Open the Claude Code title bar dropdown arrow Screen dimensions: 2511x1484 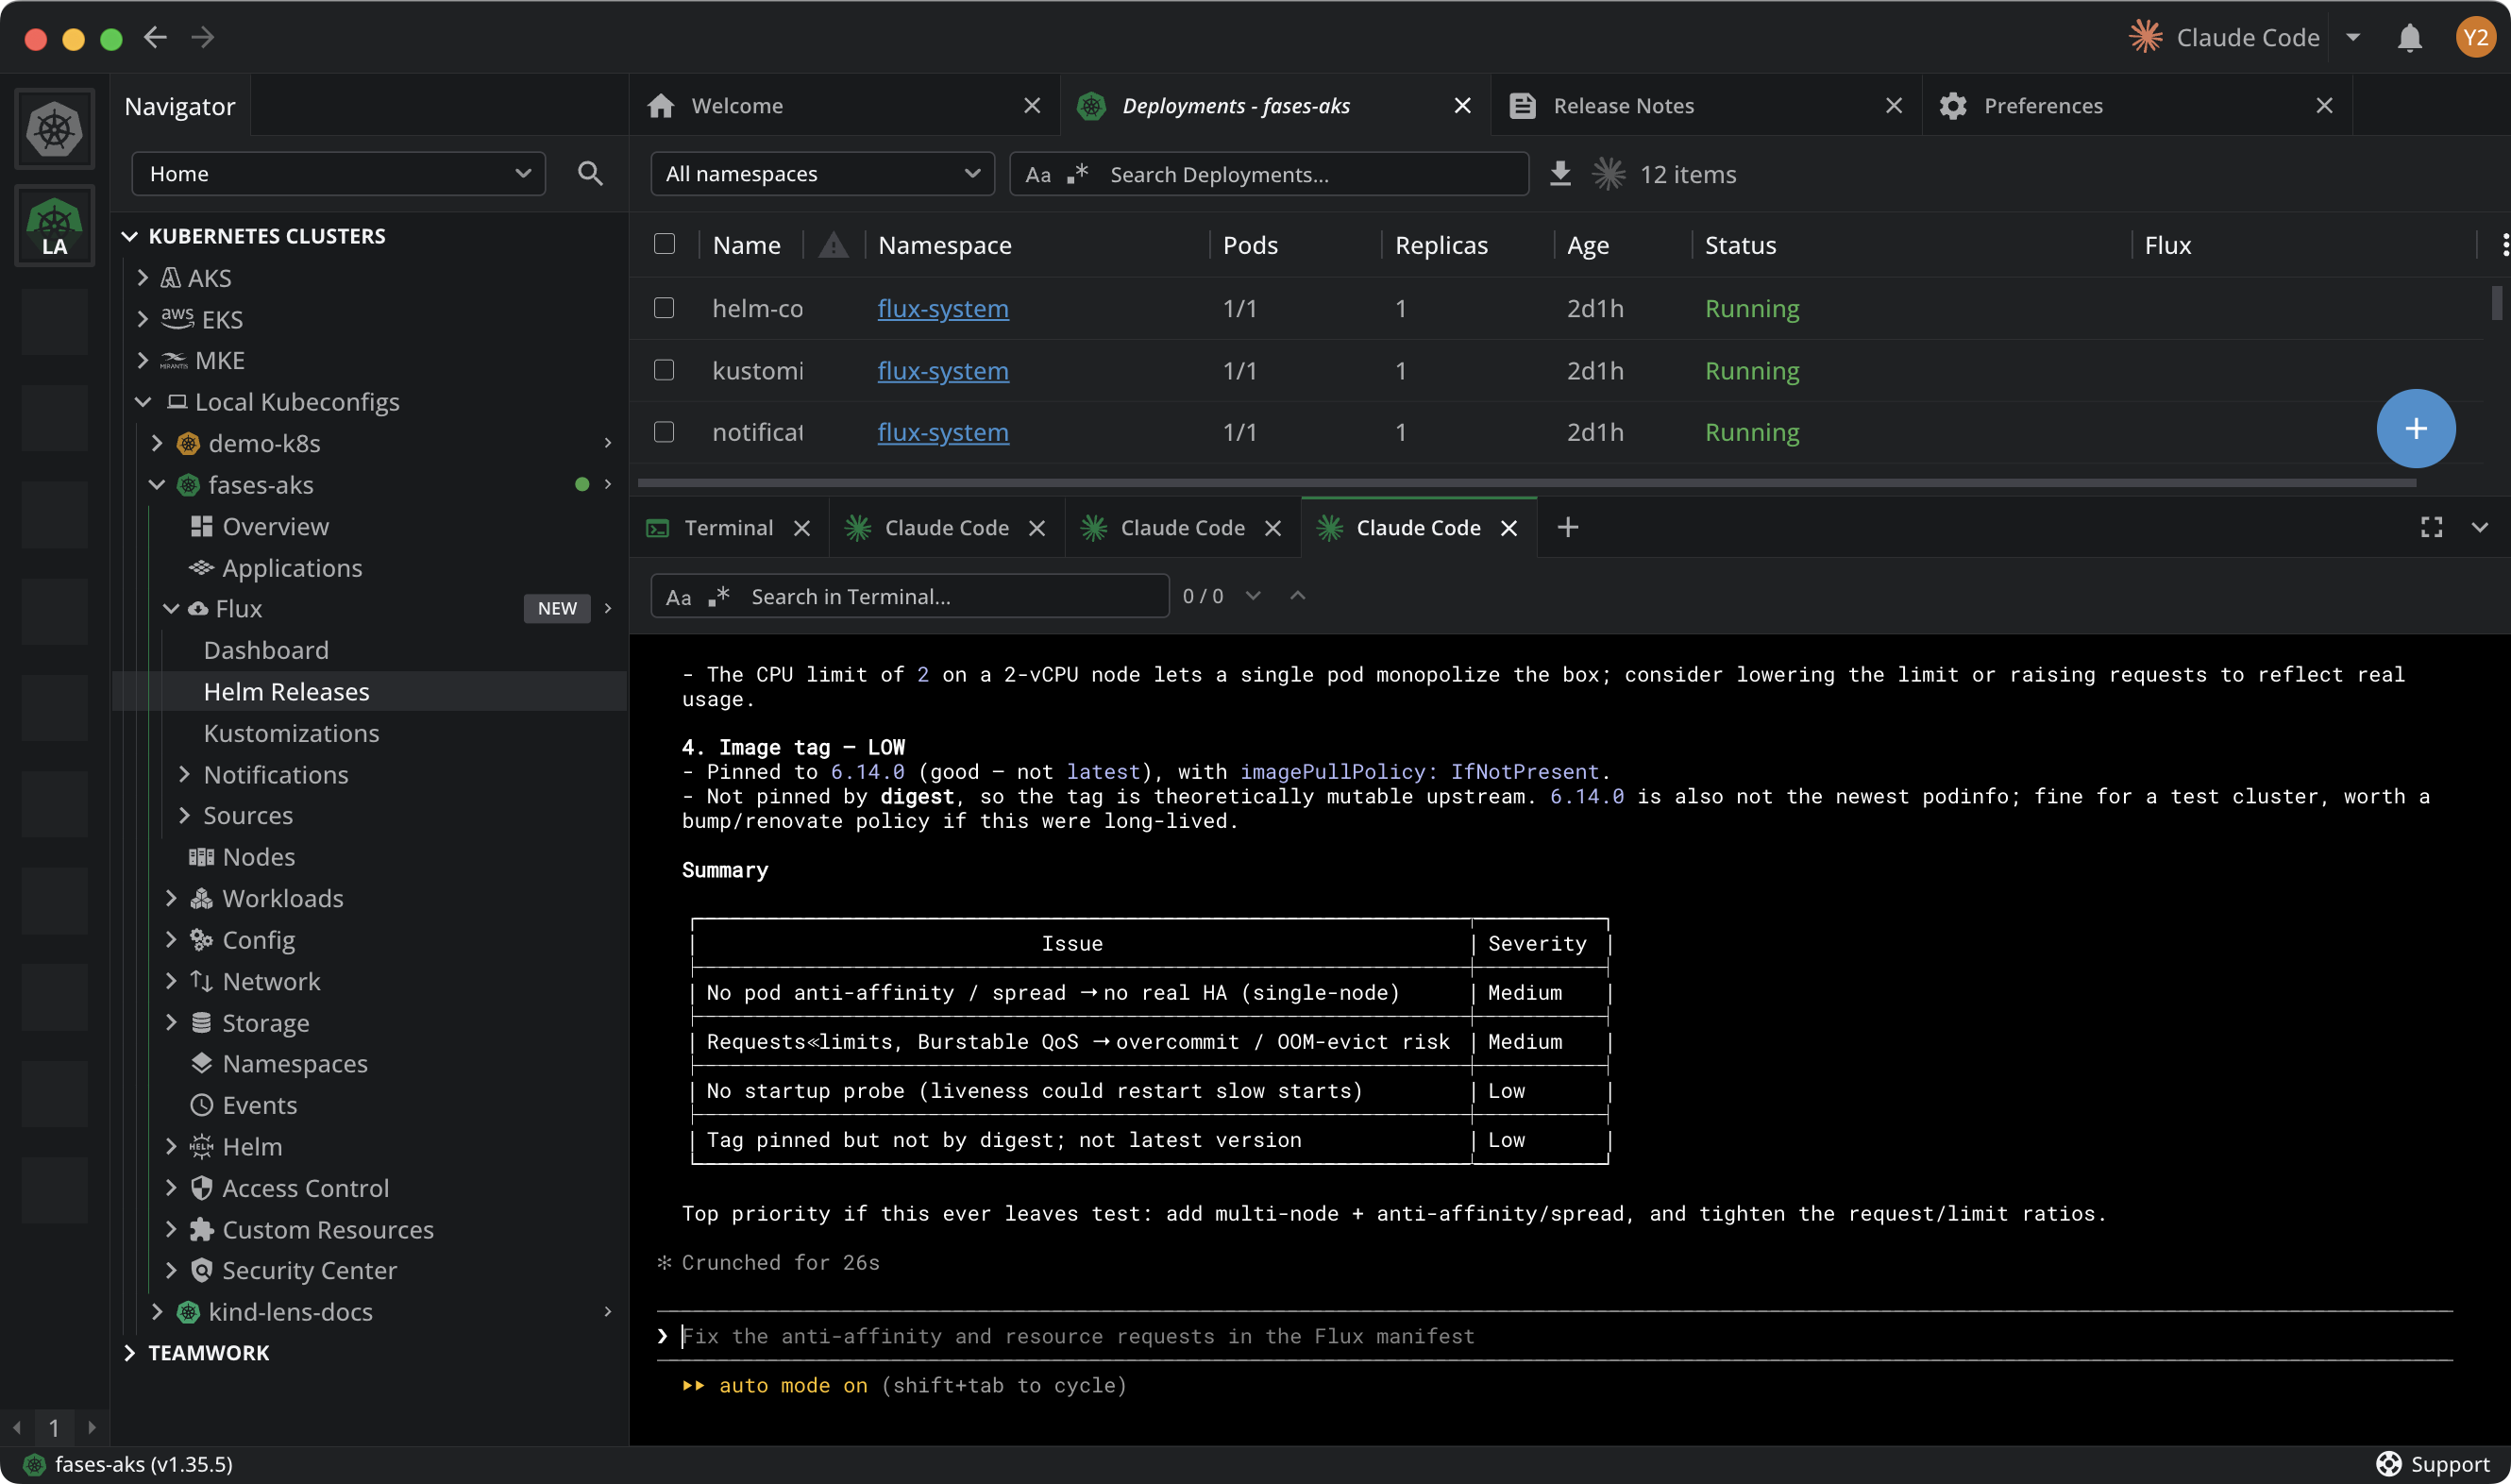2352,38
